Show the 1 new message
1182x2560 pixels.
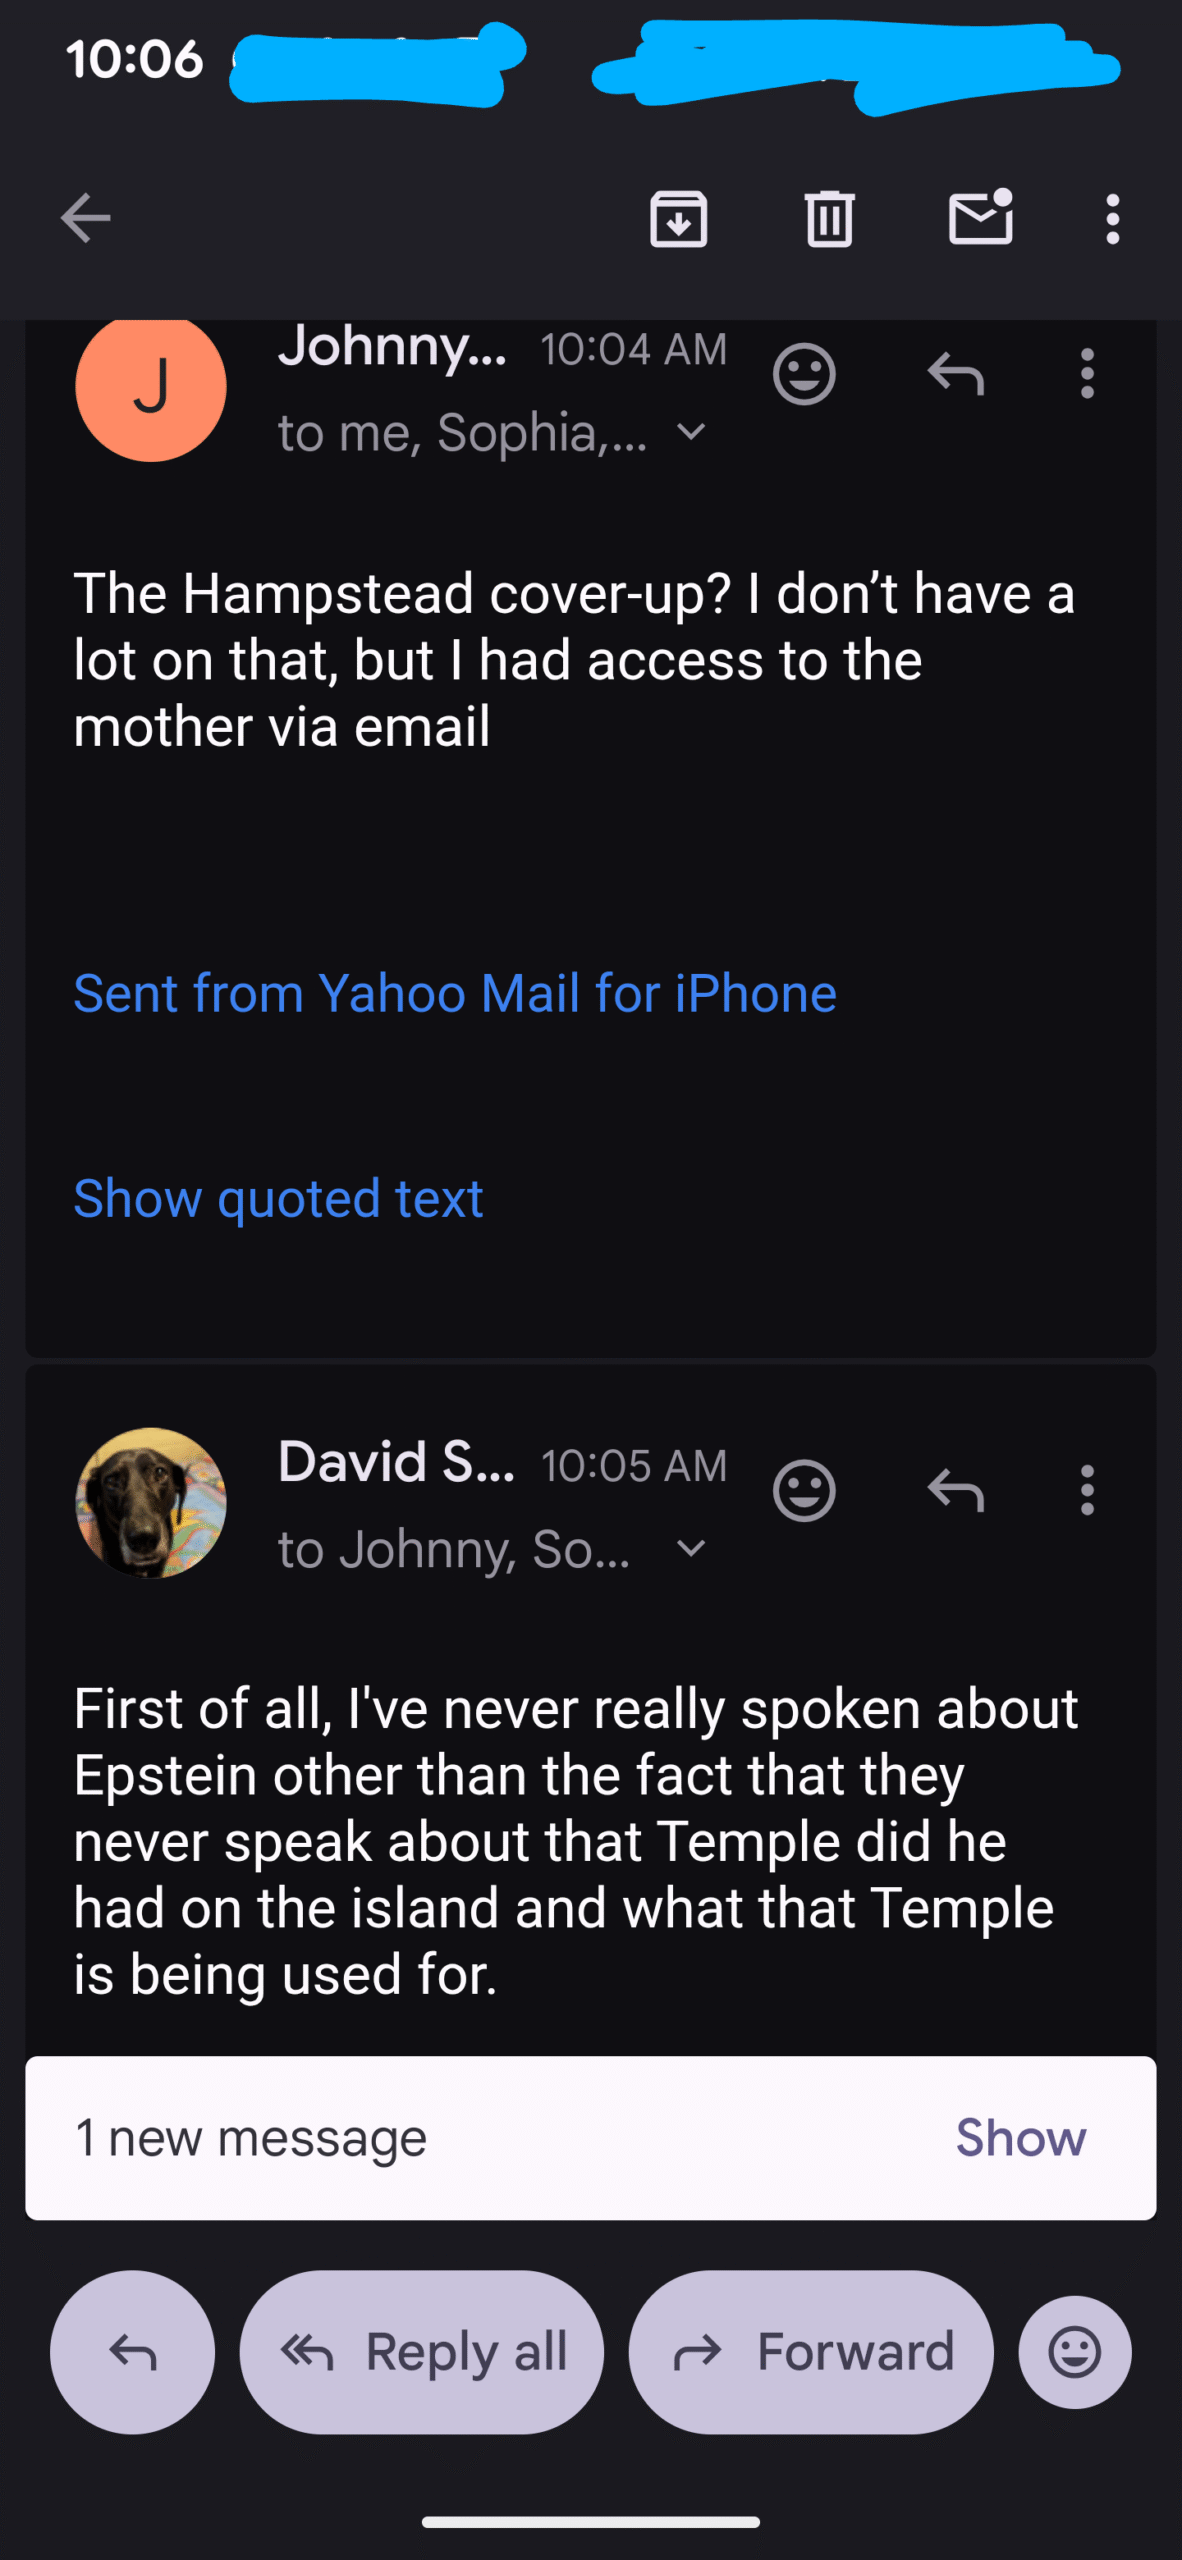click(1020, 2138)
